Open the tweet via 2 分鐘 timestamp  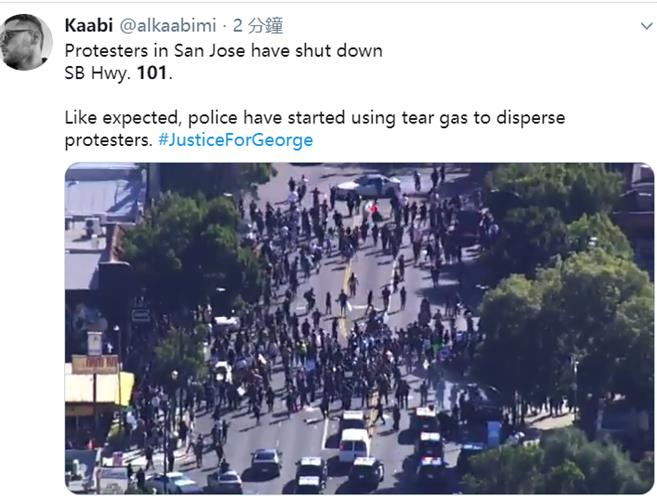click(x=258, y=26)
